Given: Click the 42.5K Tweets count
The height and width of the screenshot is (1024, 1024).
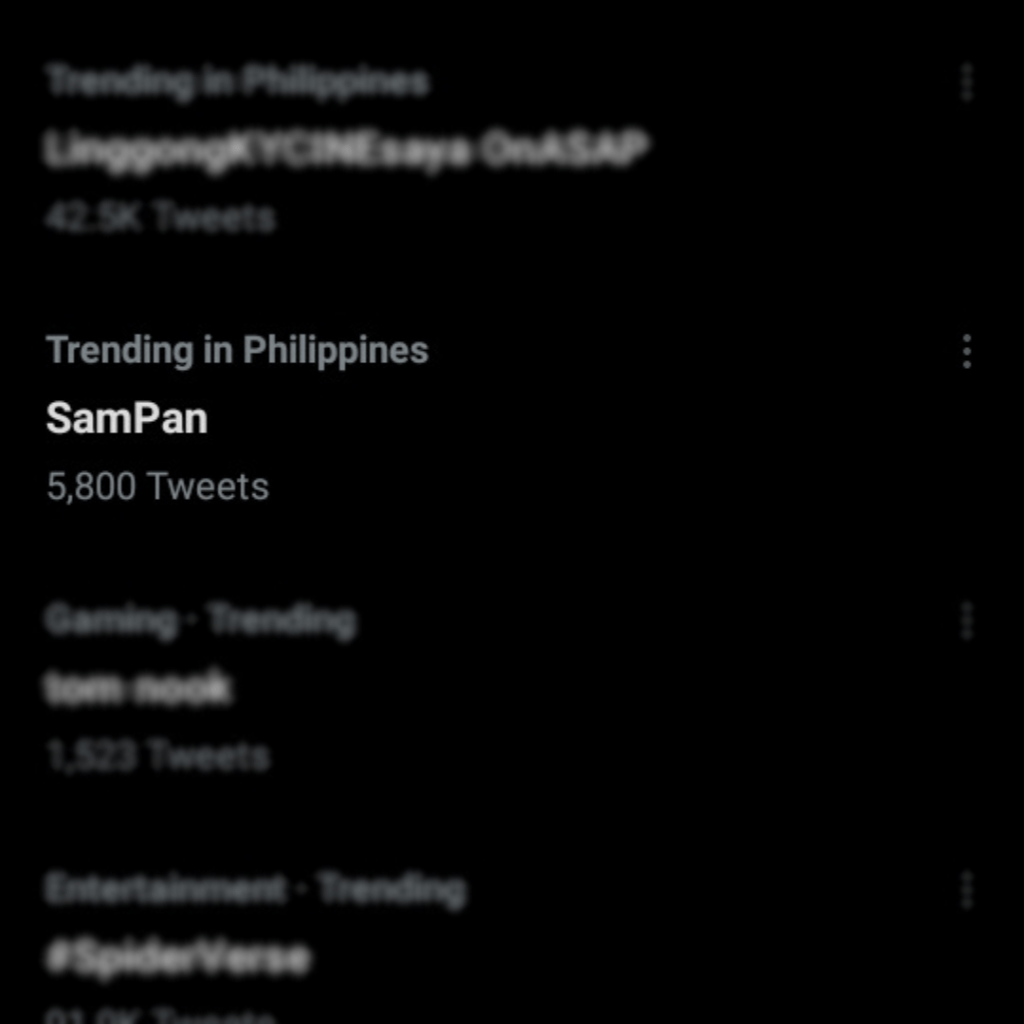Looking at the screenshot, I should click(x=160, y=217).
